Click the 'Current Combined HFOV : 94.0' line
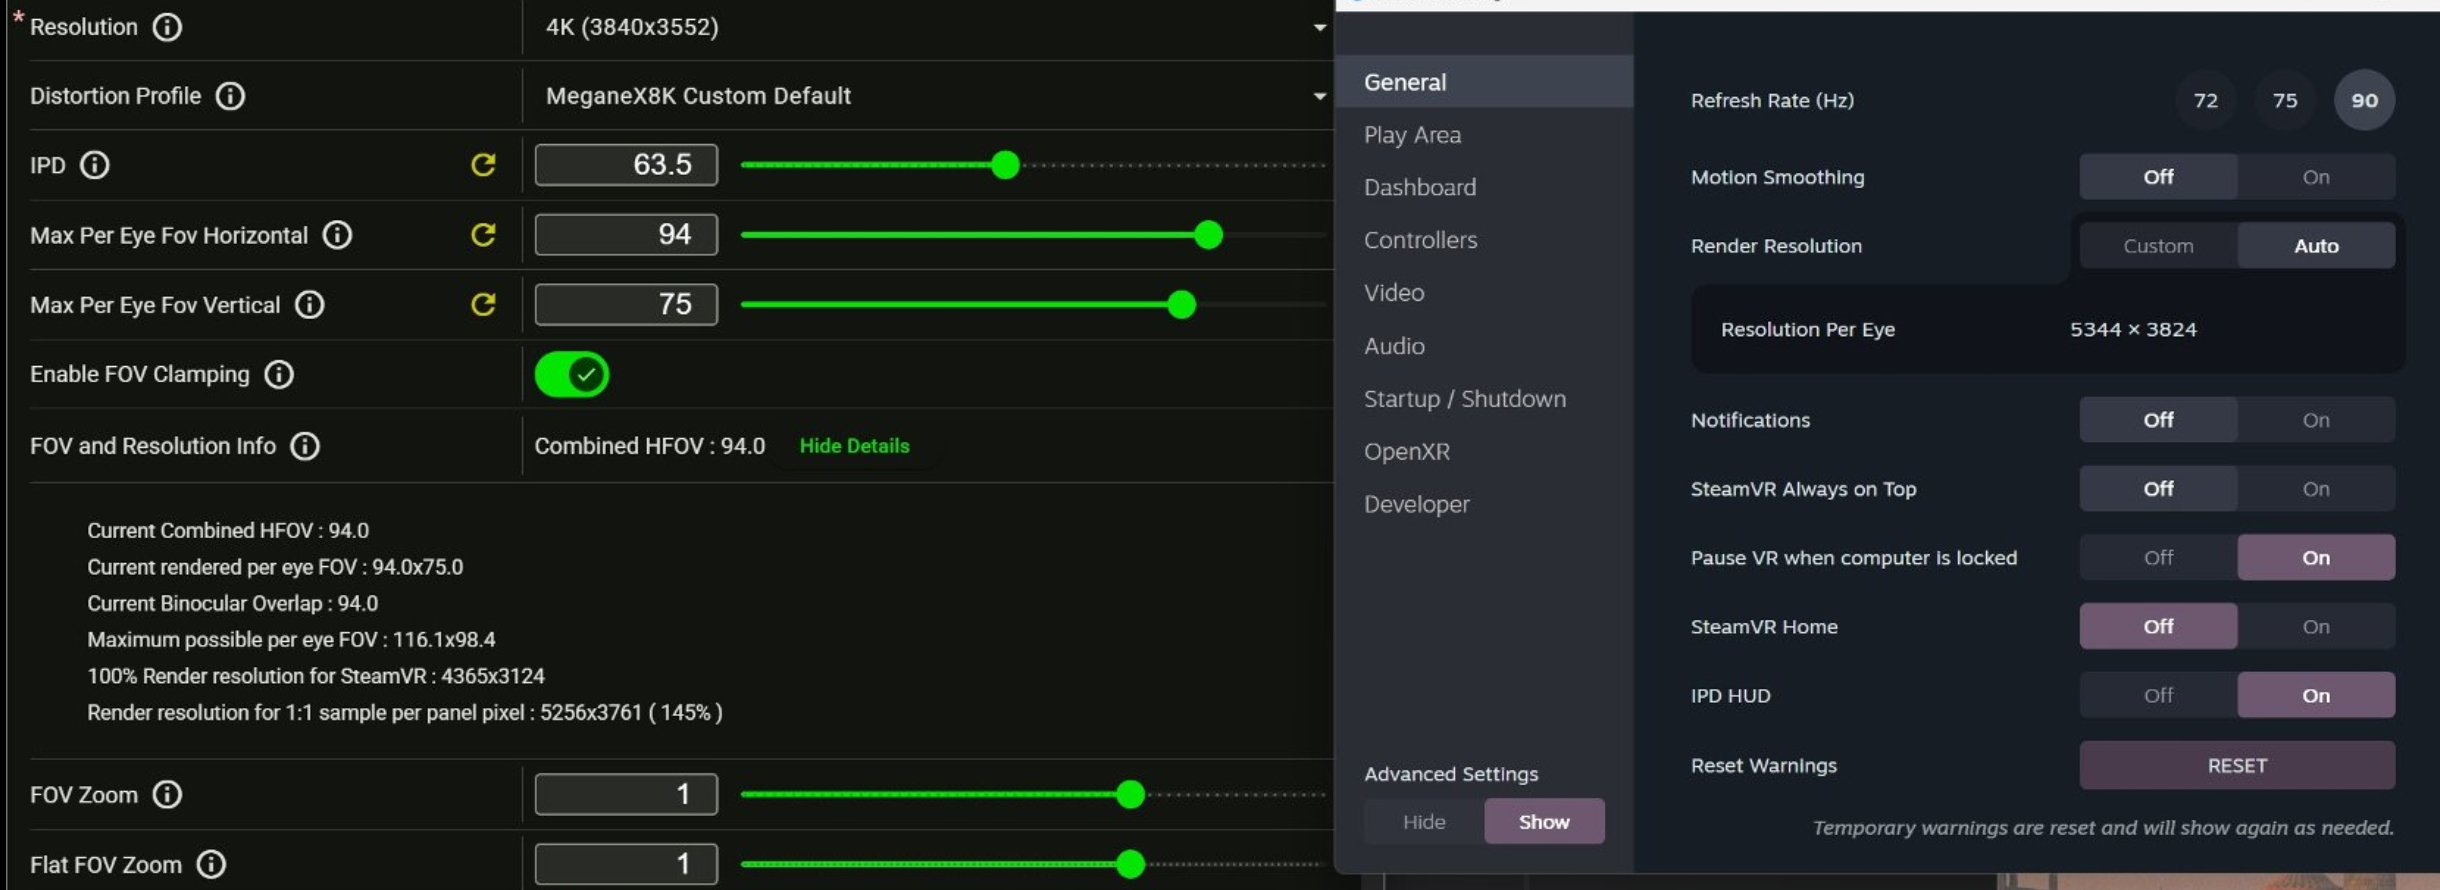Image resolution: width=2440 pixels, height=890 pixels. point(228,531)
